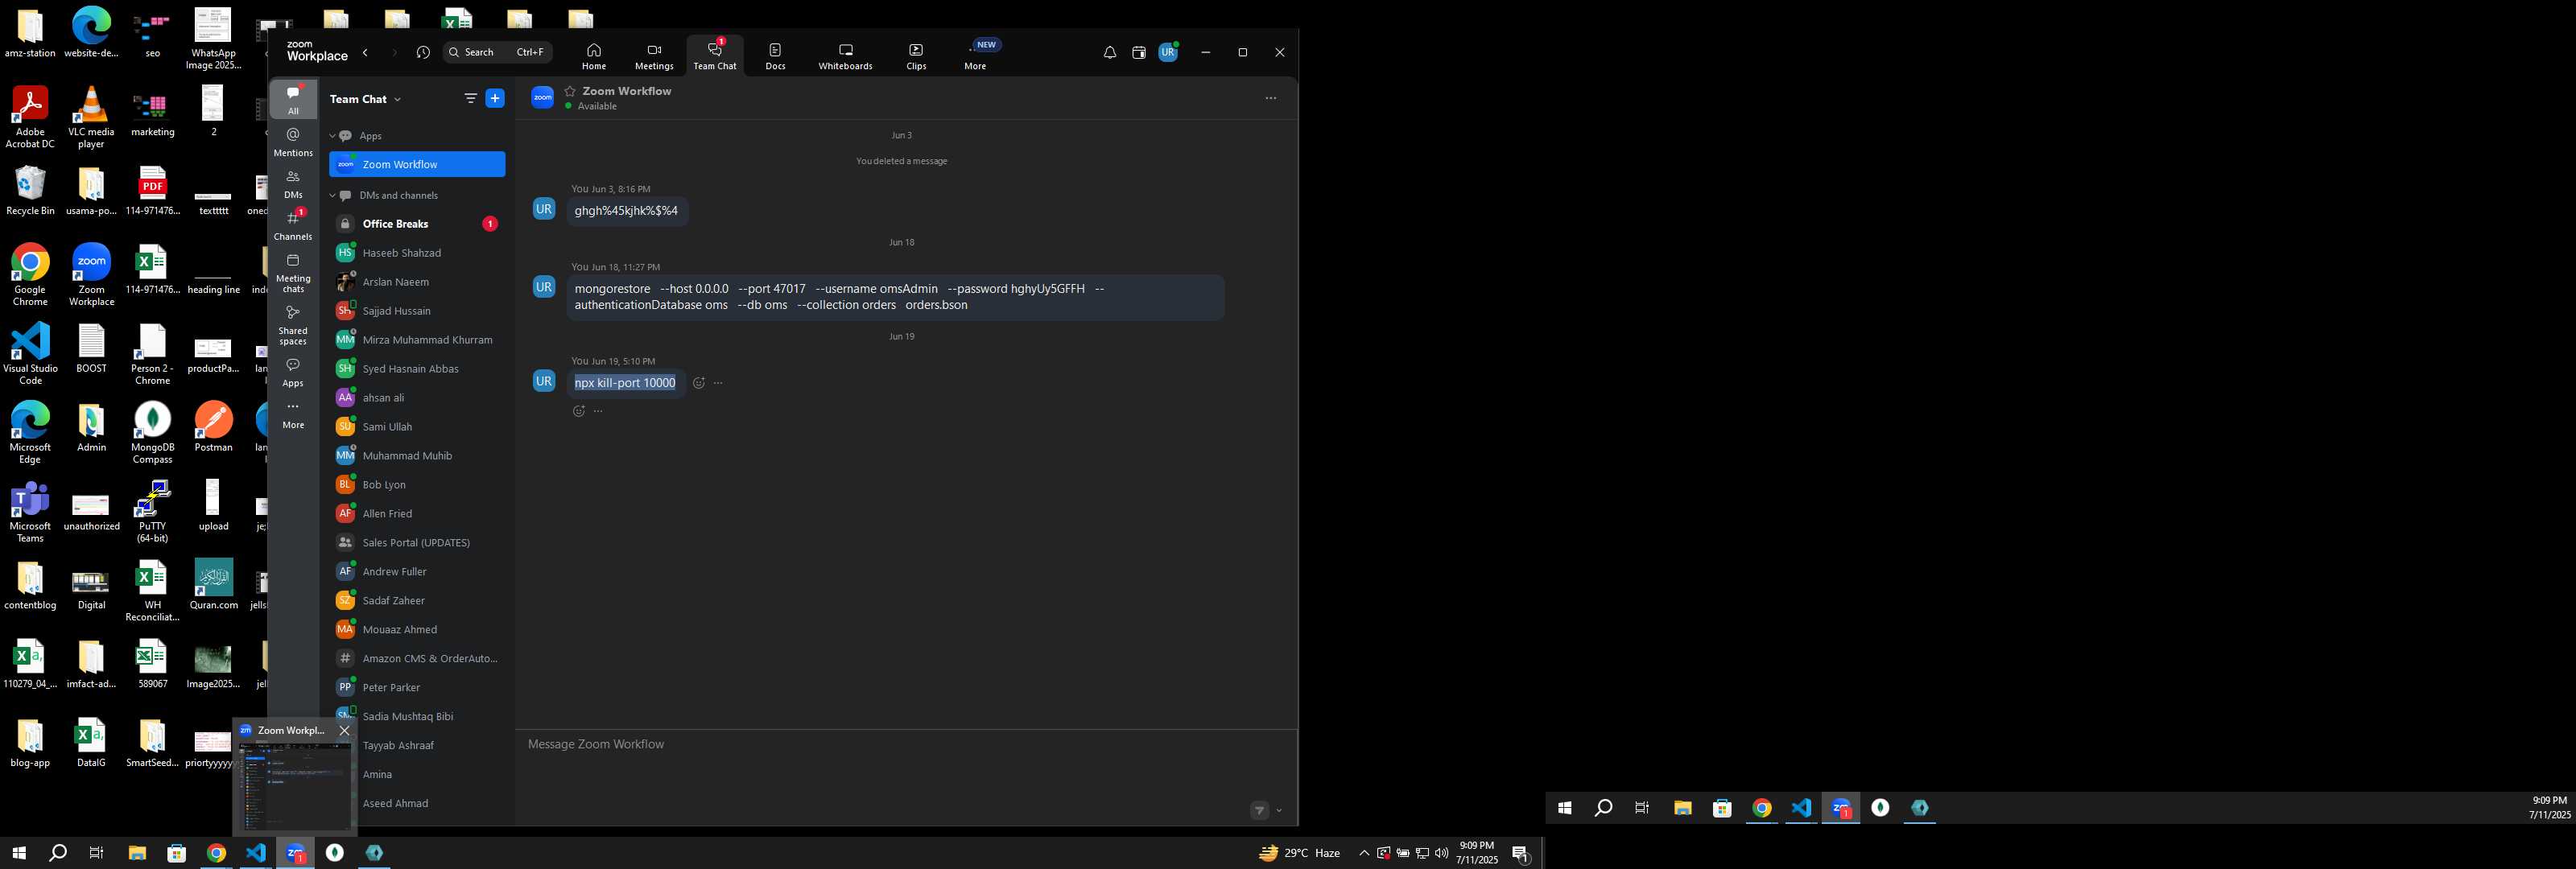Viewport: 2576px width, 869px height.
Task: Open Meeting chats in the sidebar
Action: click(x=293, y=273)
